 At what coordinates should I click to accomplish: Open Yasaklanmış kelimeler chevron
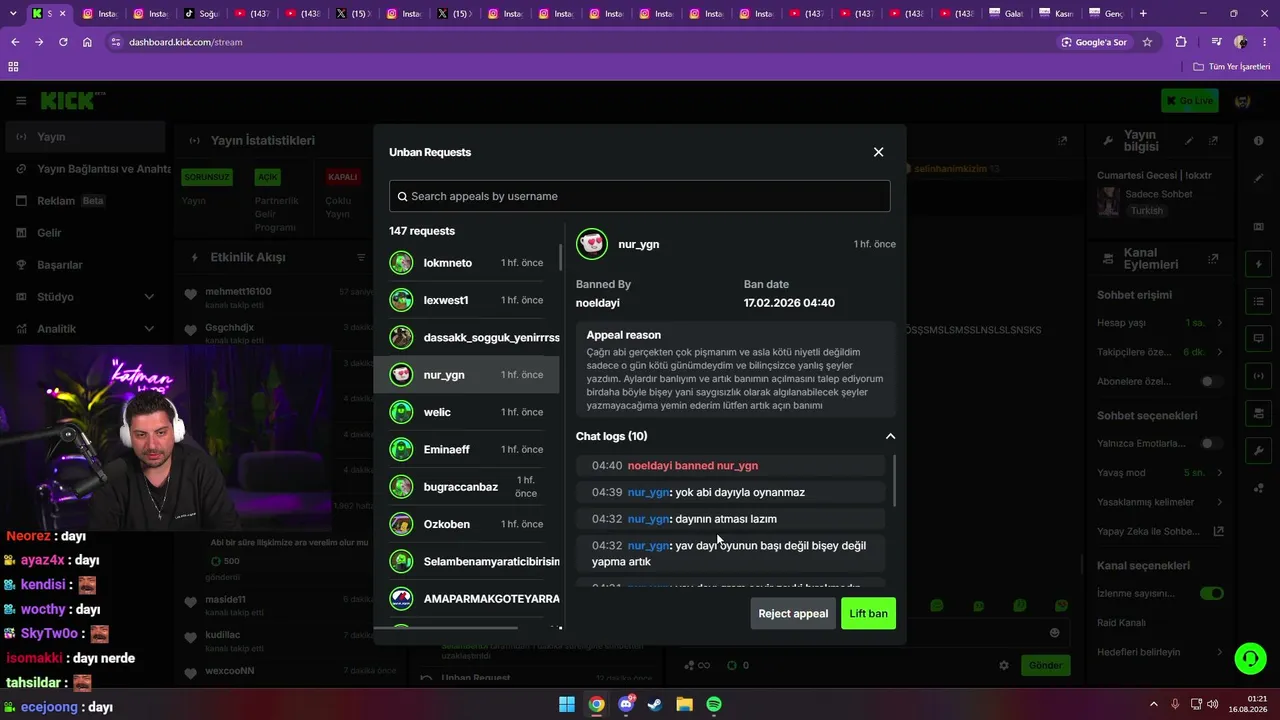pyautogui.click(x=1219, y=502)
